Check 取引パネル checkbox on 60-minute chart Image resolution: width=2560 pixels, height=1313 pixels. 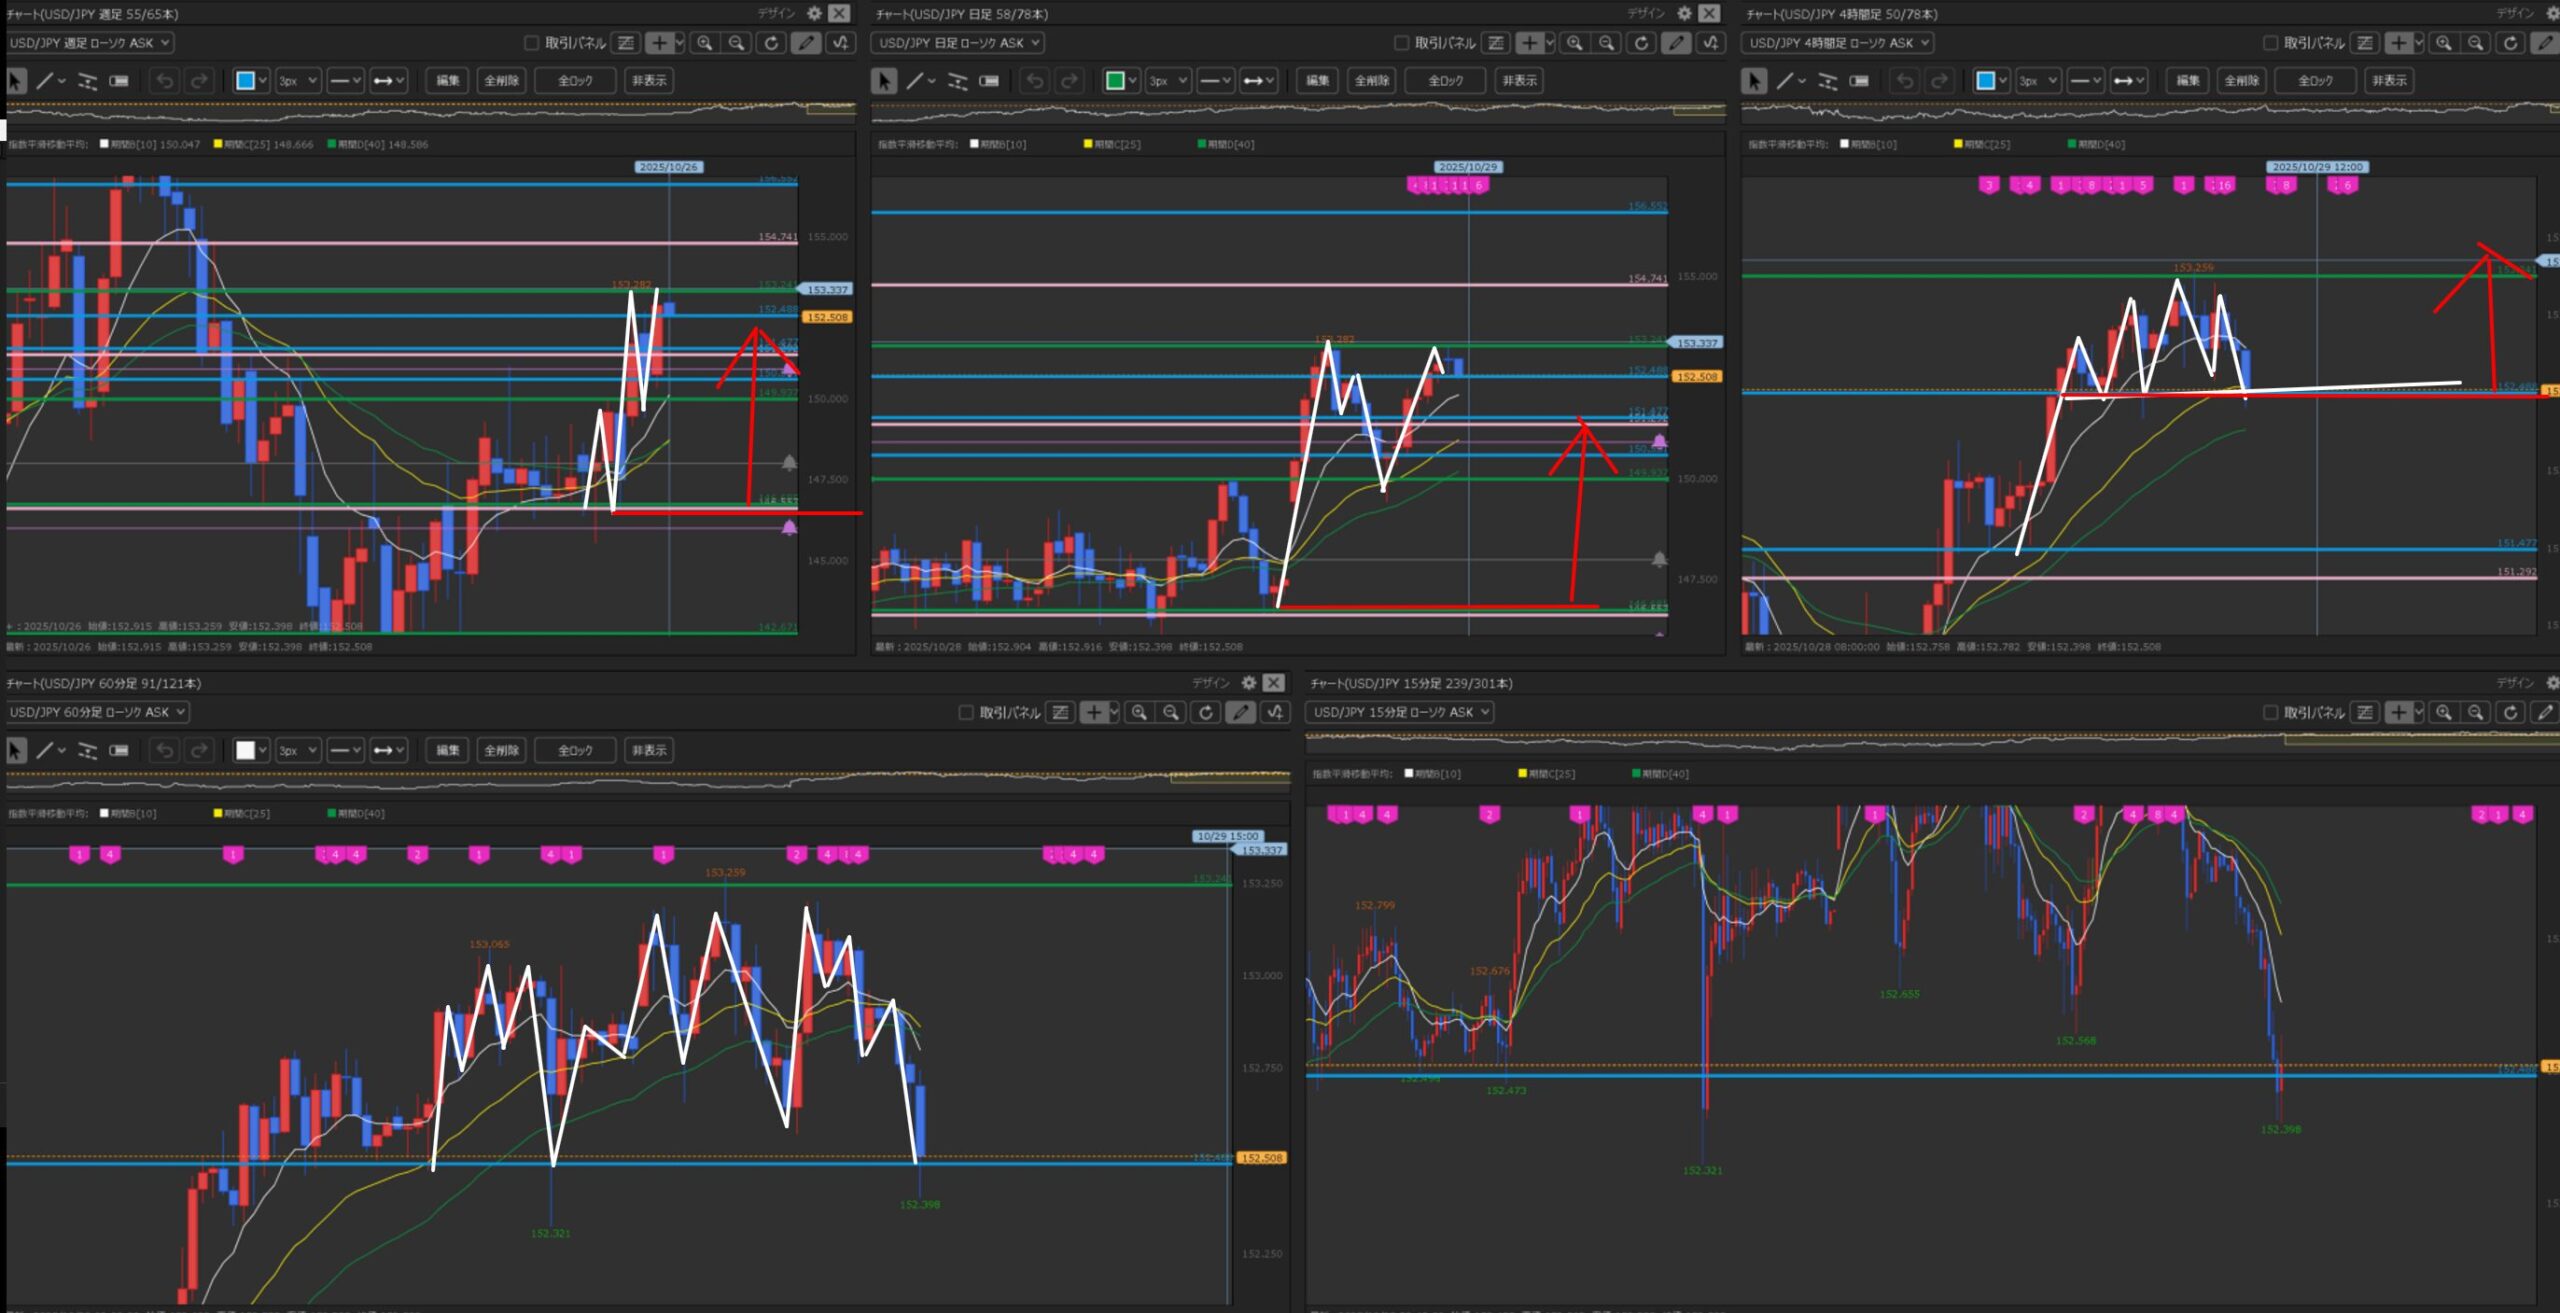(966, 713)
